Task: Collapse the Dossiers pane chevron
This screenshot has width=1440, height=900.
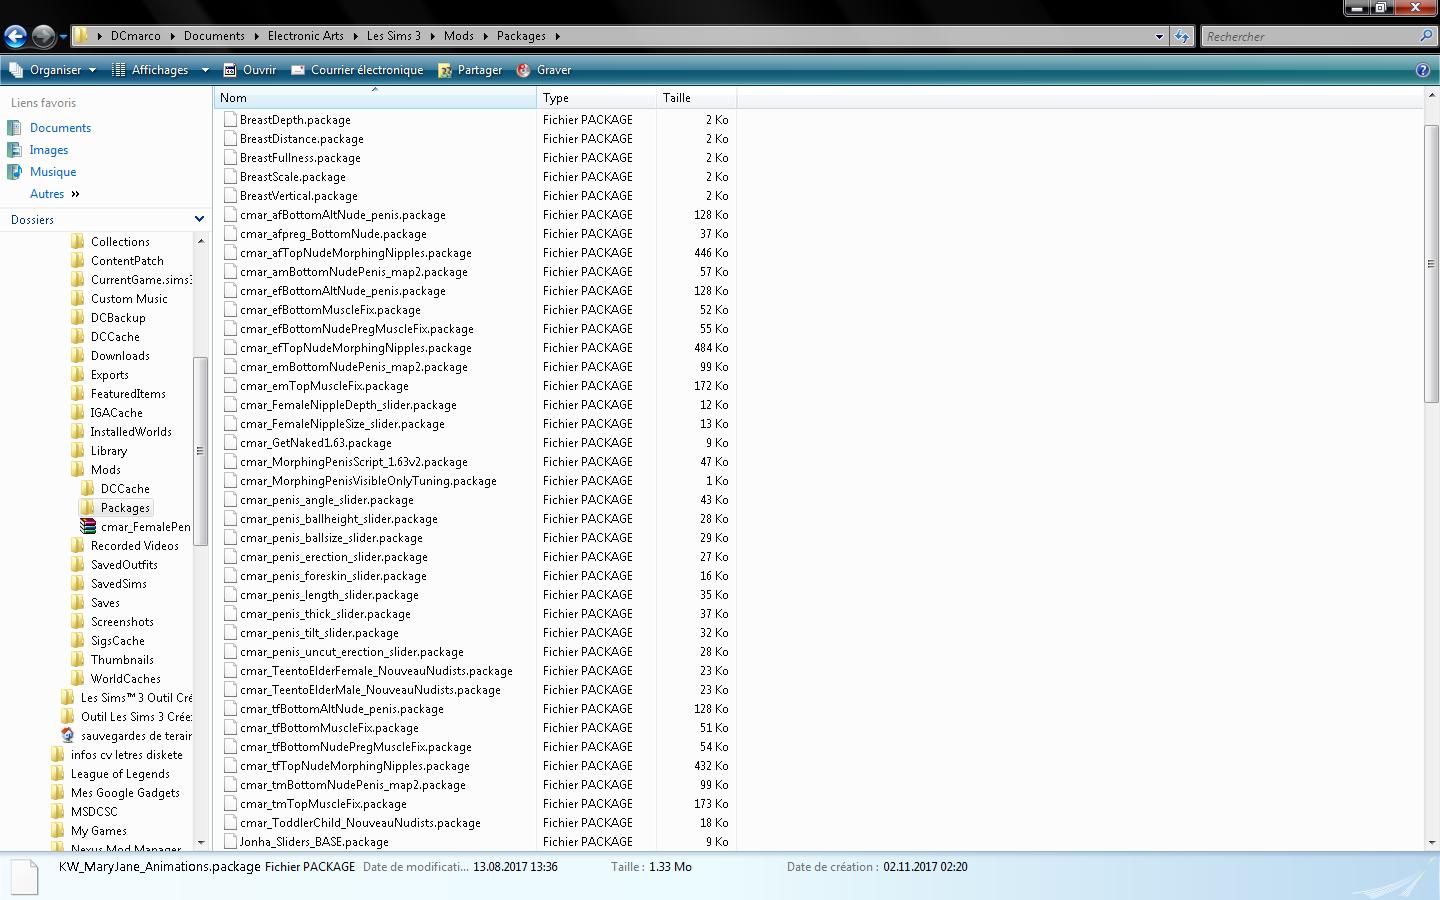Action: (199, 219)
